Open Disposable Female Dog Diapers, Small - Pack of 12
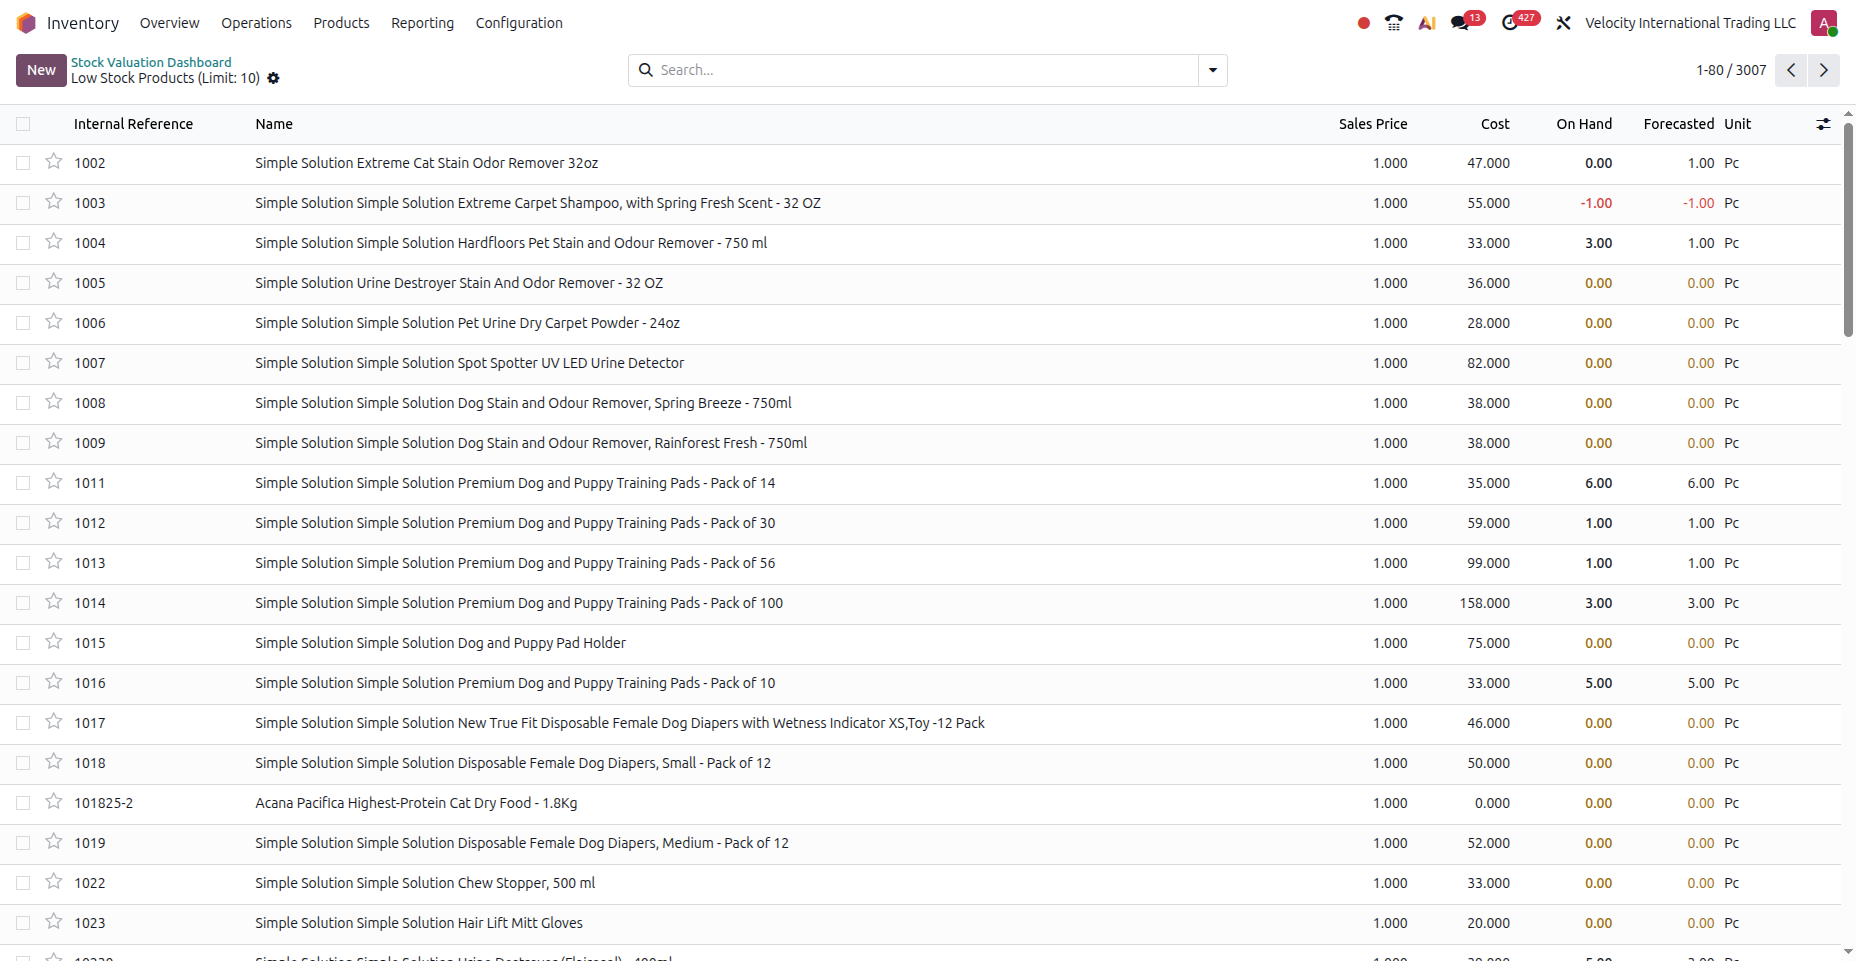The width and height of the screenshot is (1856, 961). pos(513,763)
